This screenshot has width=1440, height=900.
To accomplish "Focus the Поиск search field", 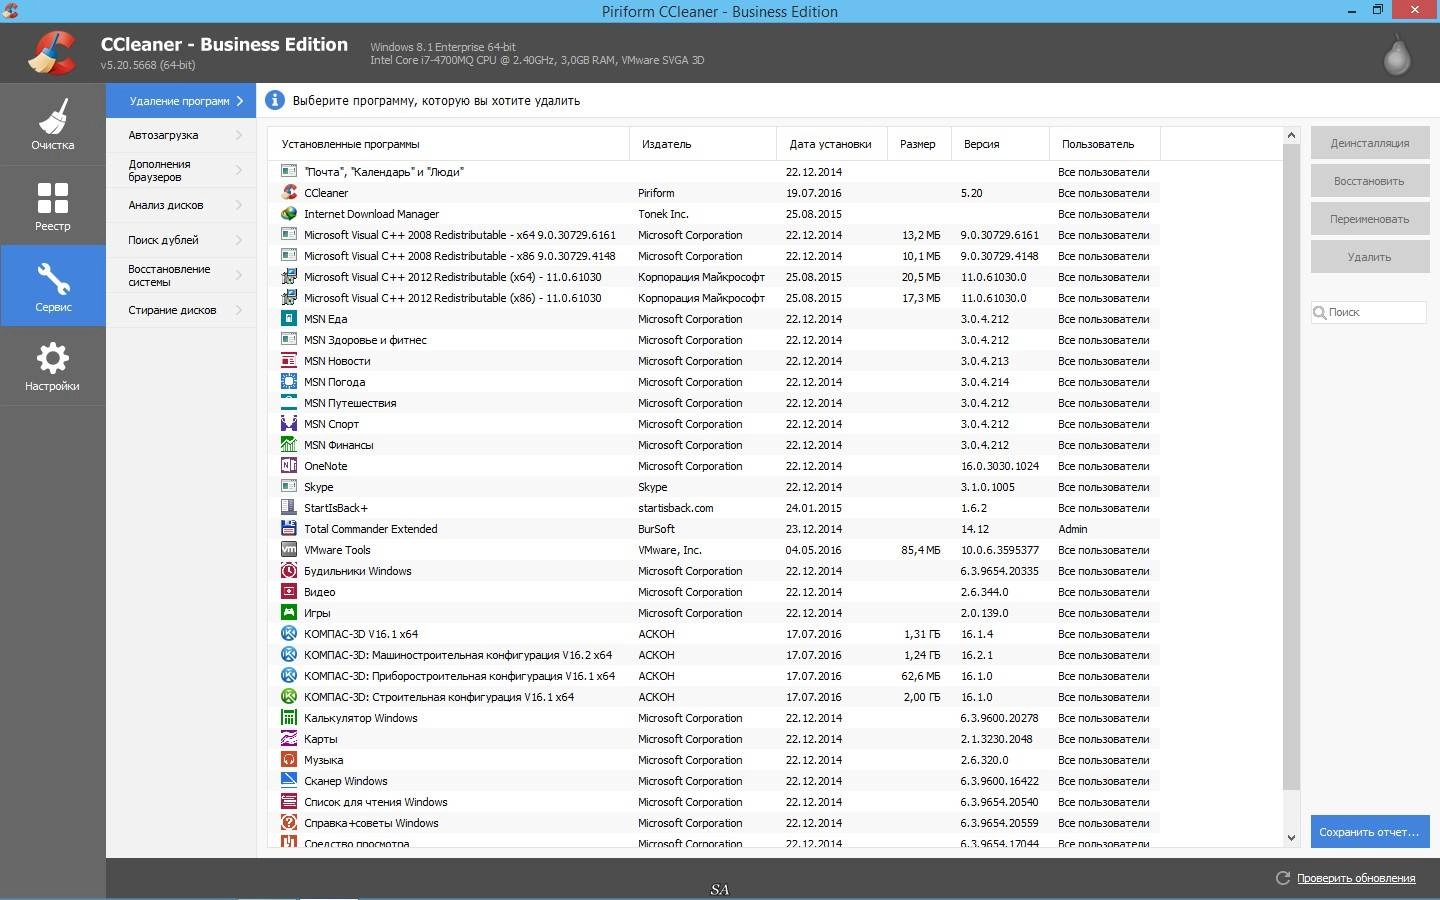I will tap(1369, 312).
